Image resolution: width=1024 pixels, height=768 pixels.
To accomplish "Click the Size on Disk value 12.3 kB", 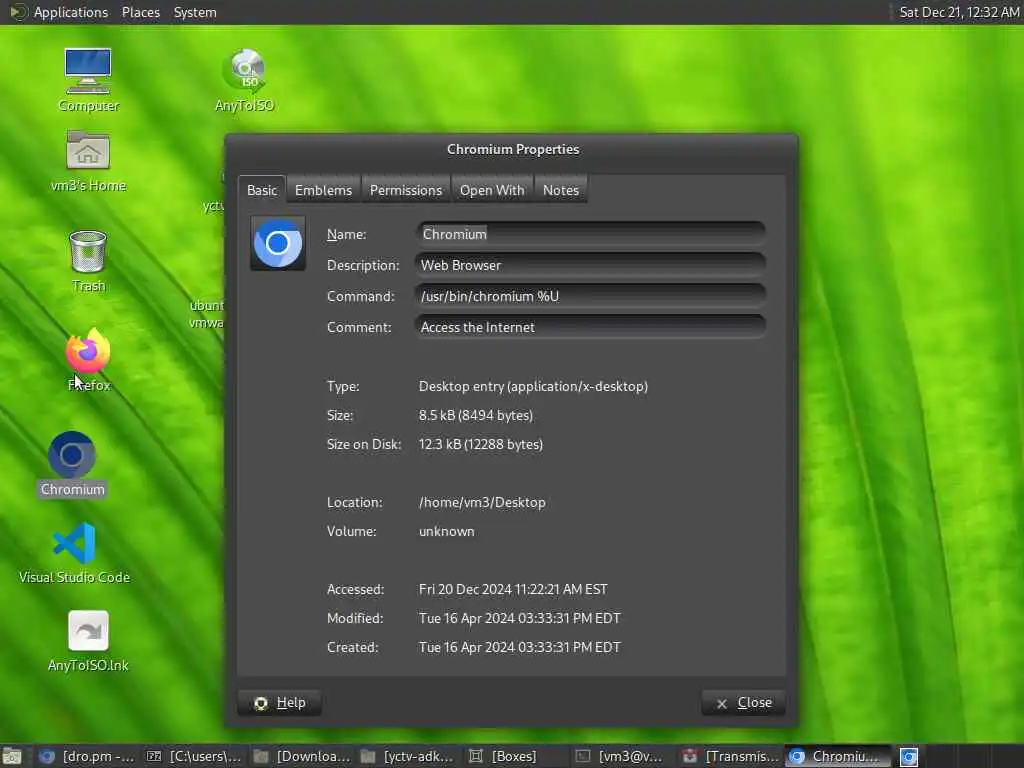I will click(x=481, y=444).
